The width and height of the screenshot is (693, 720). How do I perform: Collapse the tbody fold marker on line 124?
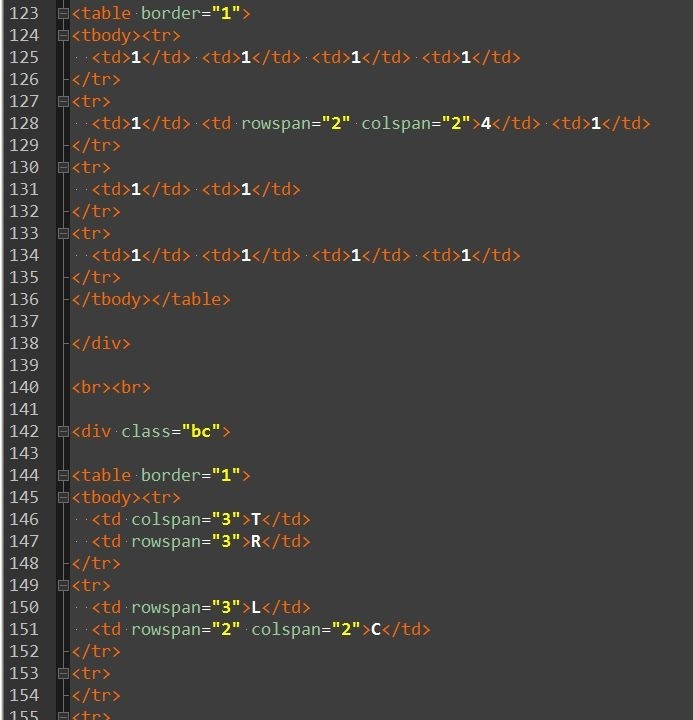pyautogui.click(x=63, y=35)
